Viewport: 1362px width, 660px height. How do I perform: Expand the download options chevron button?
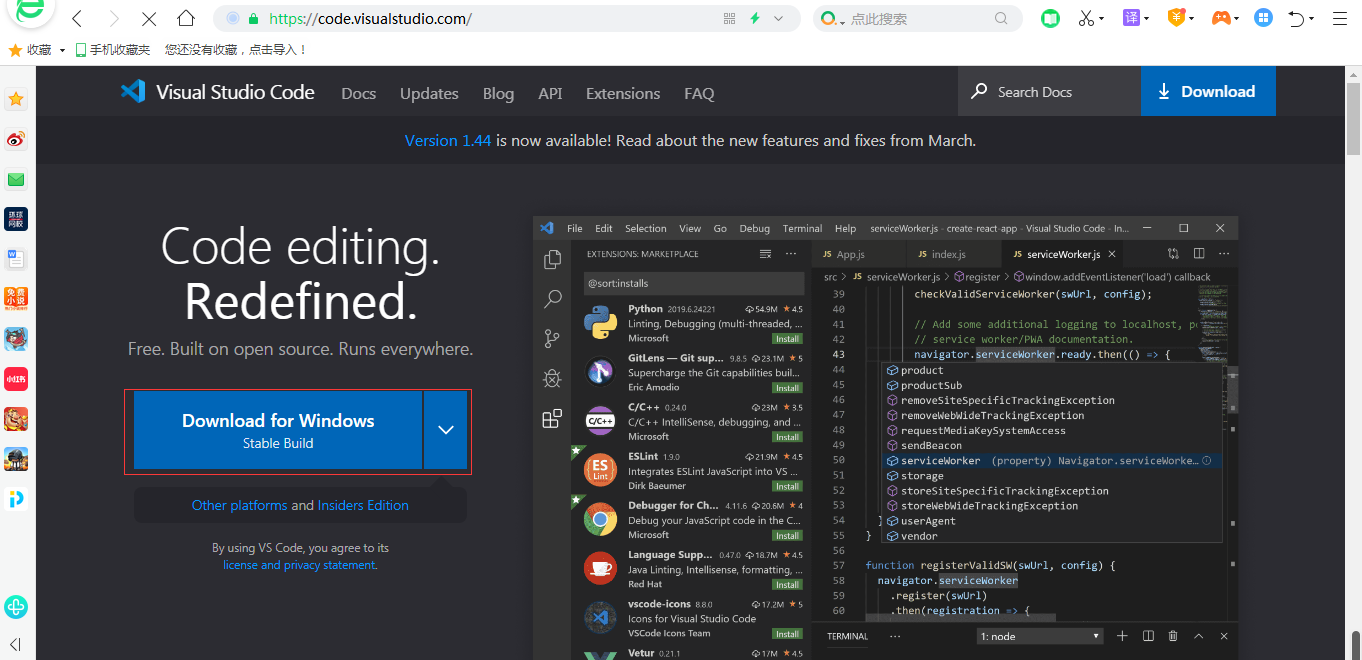pos(446,430)
